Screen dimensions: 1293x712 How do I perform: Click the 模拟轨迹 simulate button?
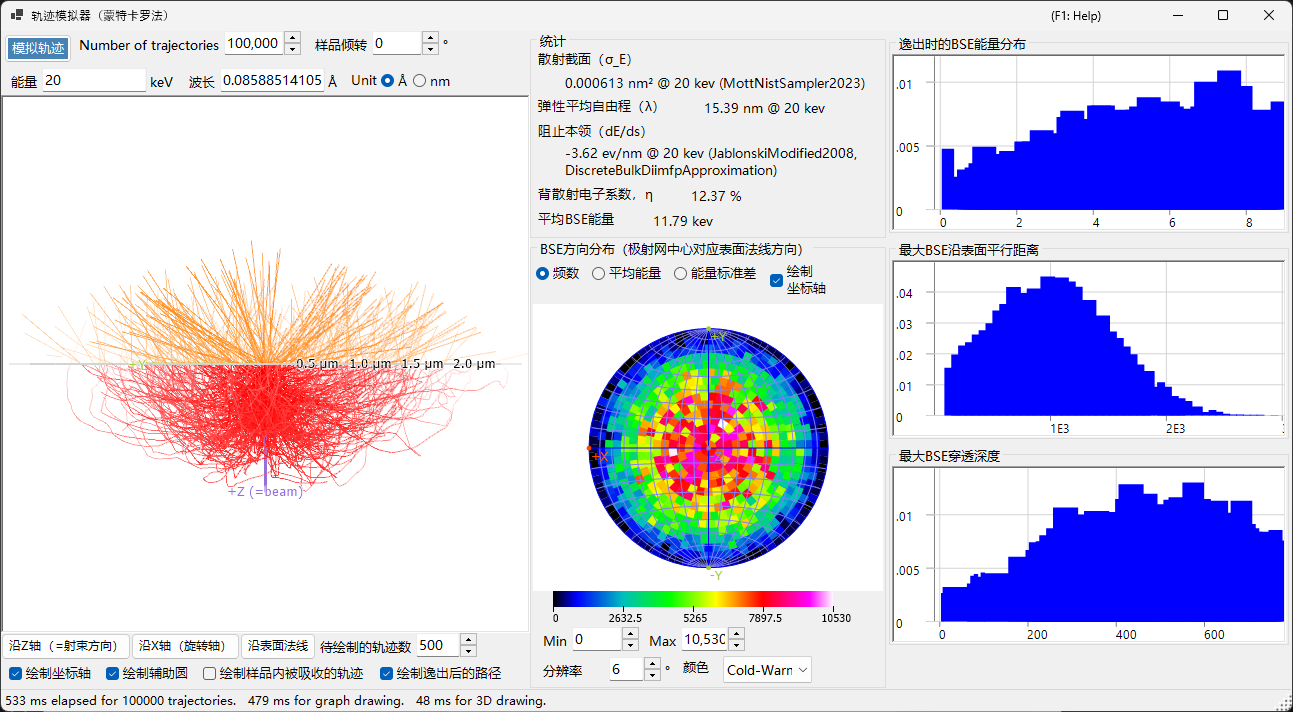click(38, 48)
